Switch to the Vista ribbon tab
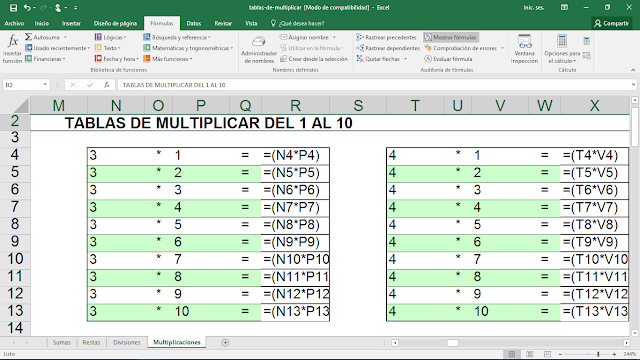The height and width of the screenshot is (360, 640). tap(251, 24)
